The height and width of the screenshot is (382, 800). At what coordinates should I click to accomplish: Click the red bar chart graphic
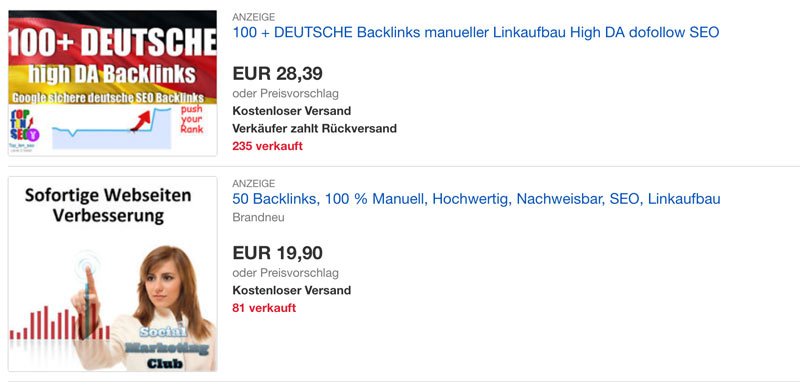click(60, 322)
